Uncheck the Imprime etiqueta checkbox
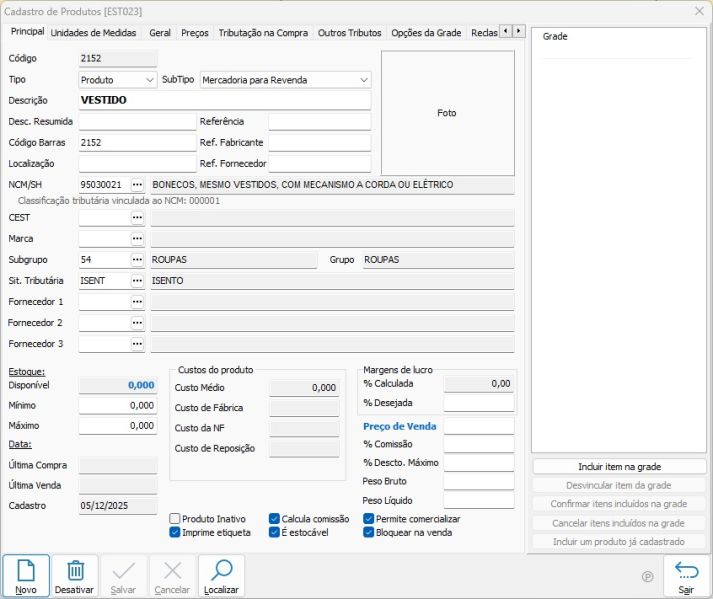The image size is (713, 599). pyautogui.click(x=175, y=533)
